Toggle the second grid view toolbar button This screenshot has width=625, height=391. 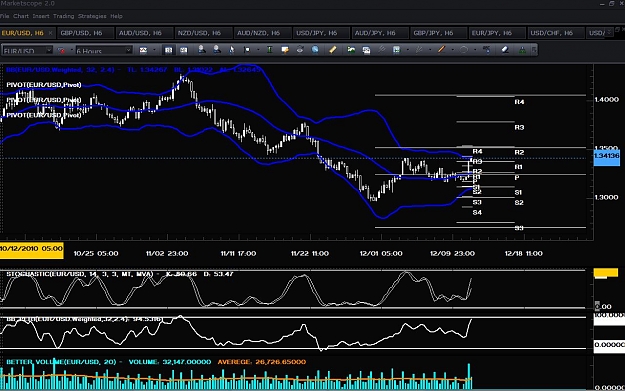point(183,50)
